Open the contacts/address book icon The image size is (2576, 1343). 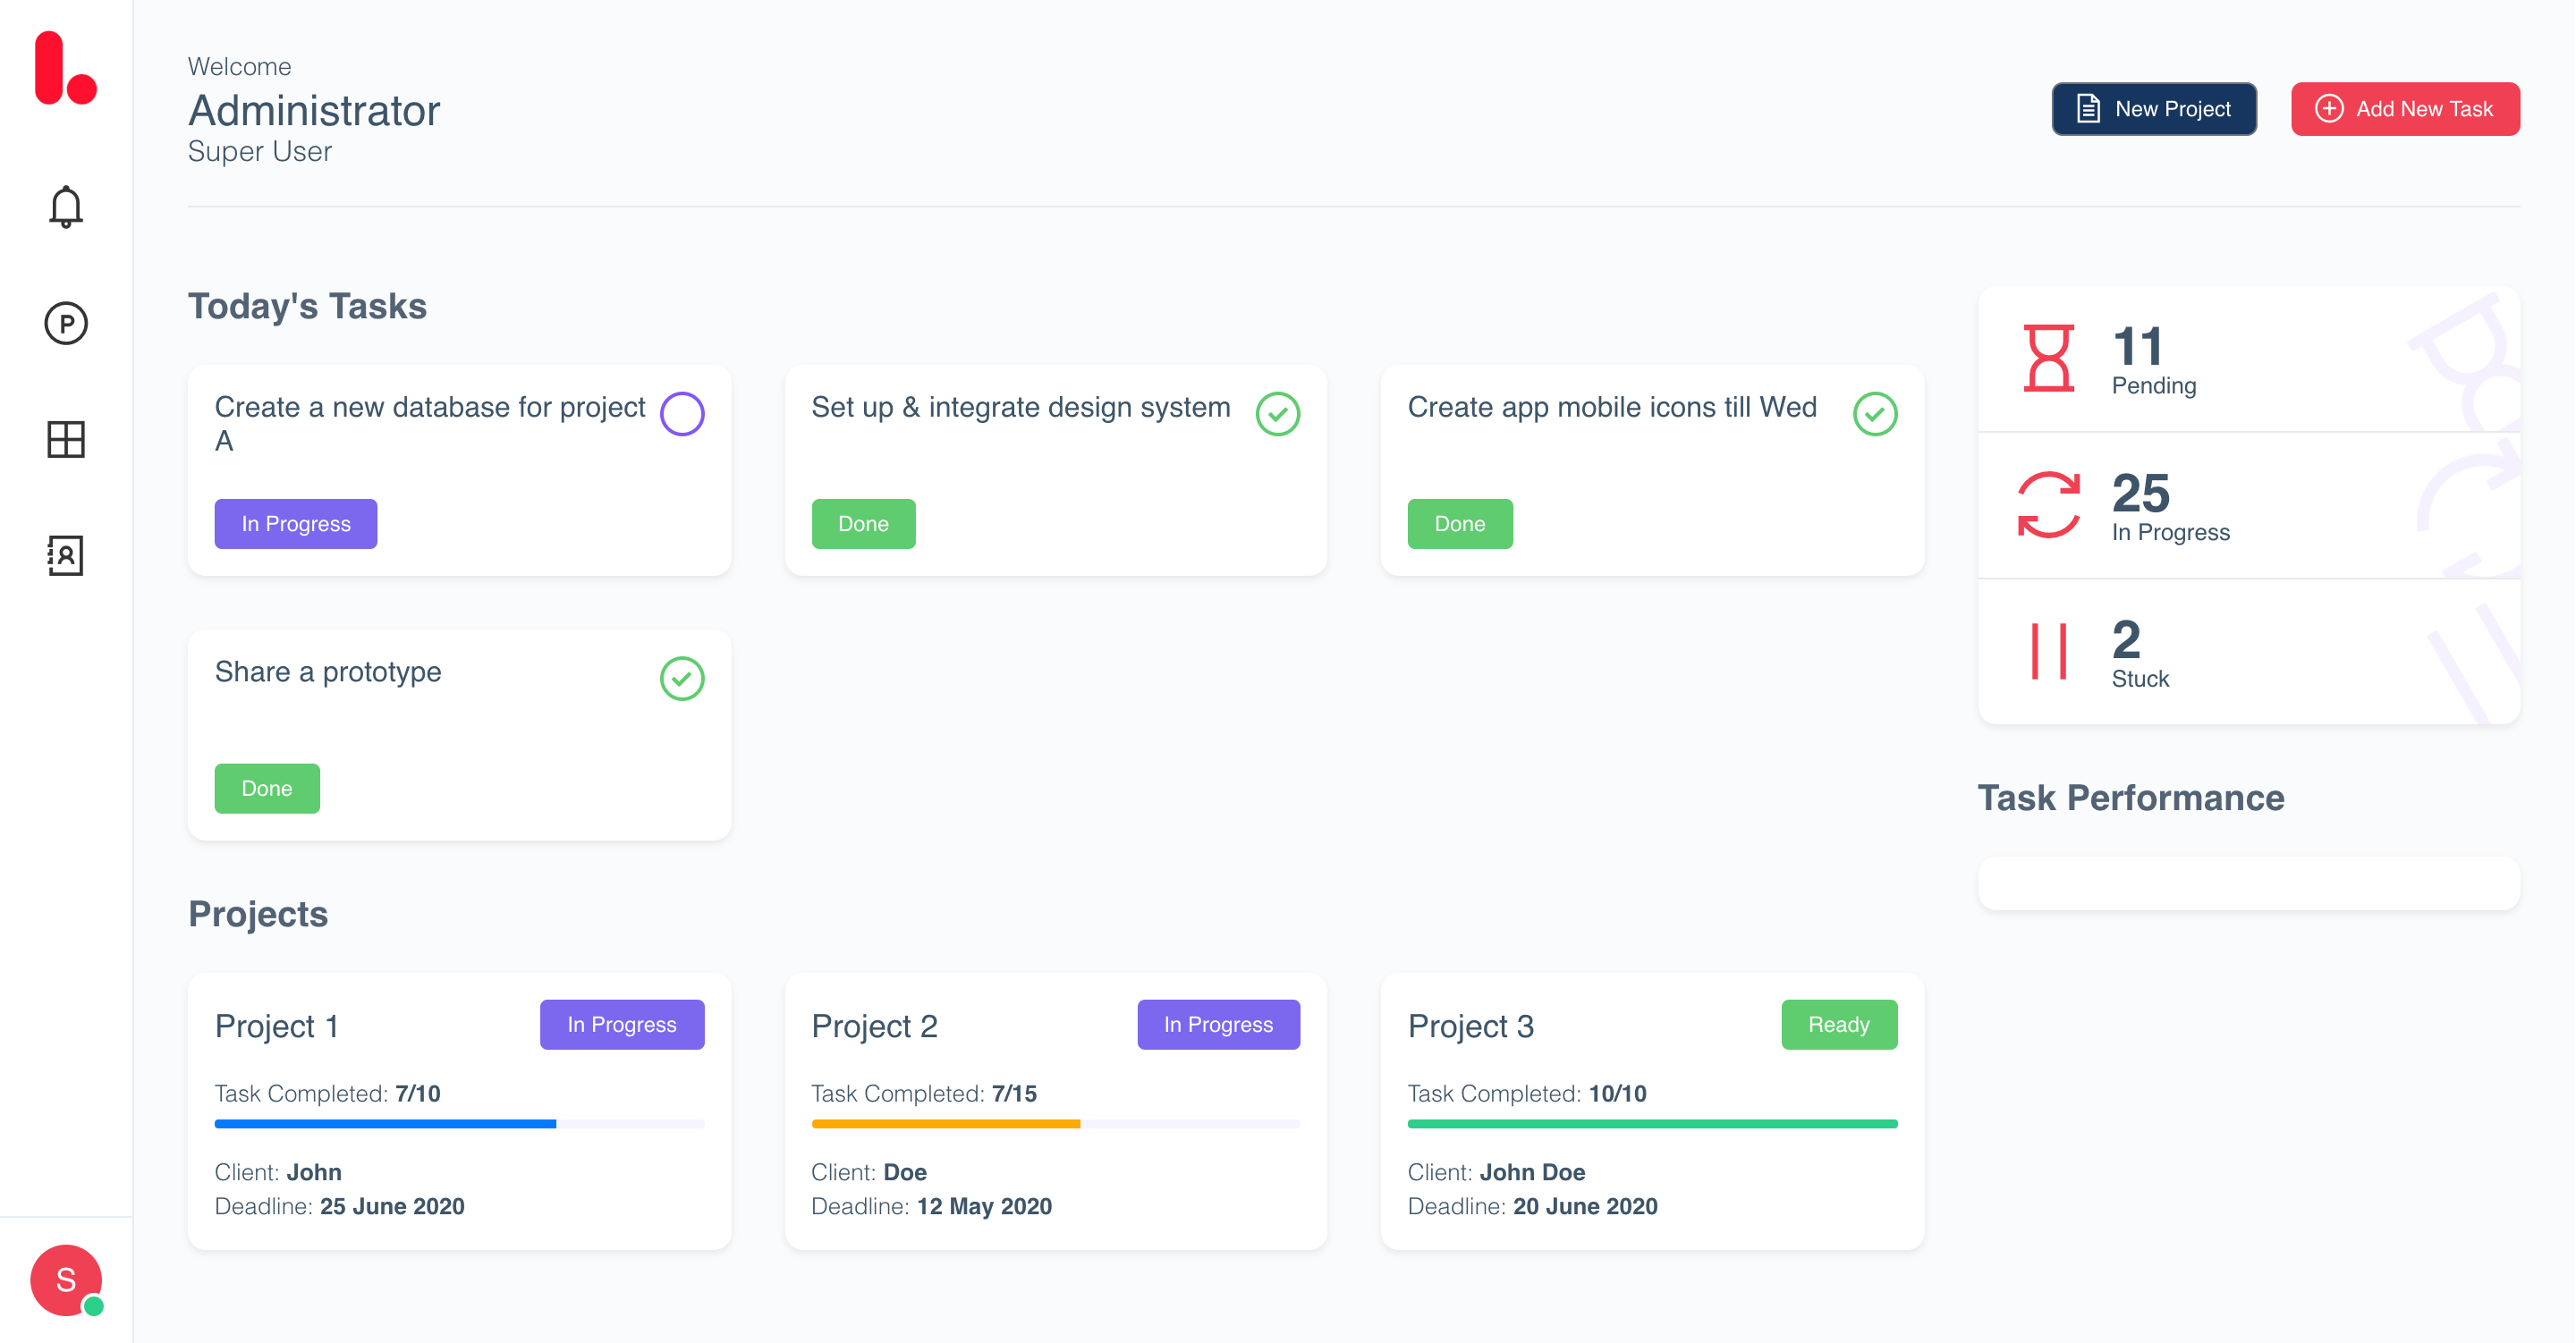point(64,555)
